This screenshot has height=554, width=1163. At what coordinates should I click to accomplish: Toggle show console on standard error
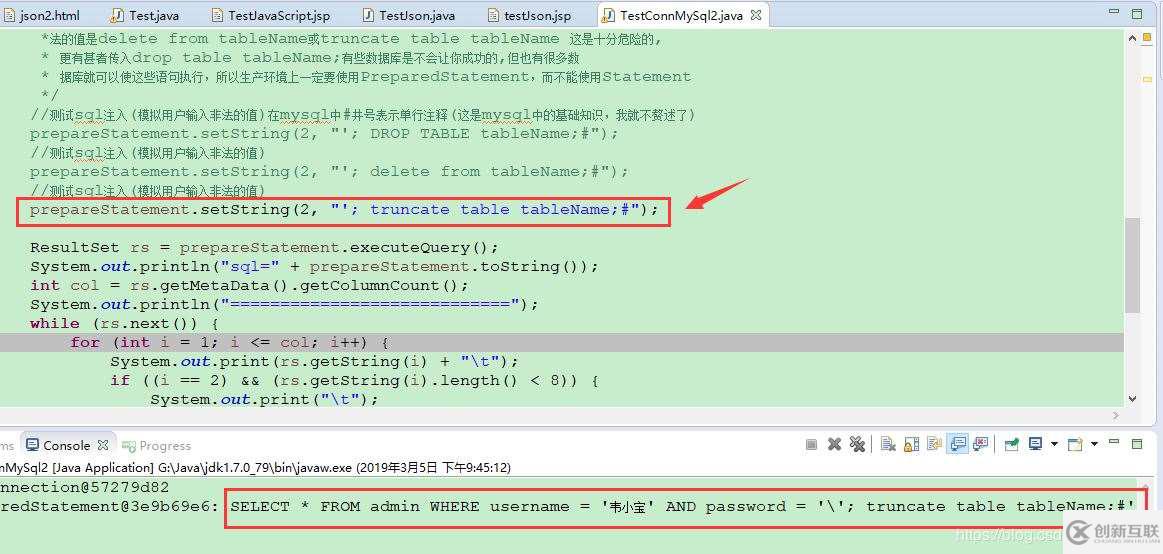981,444
